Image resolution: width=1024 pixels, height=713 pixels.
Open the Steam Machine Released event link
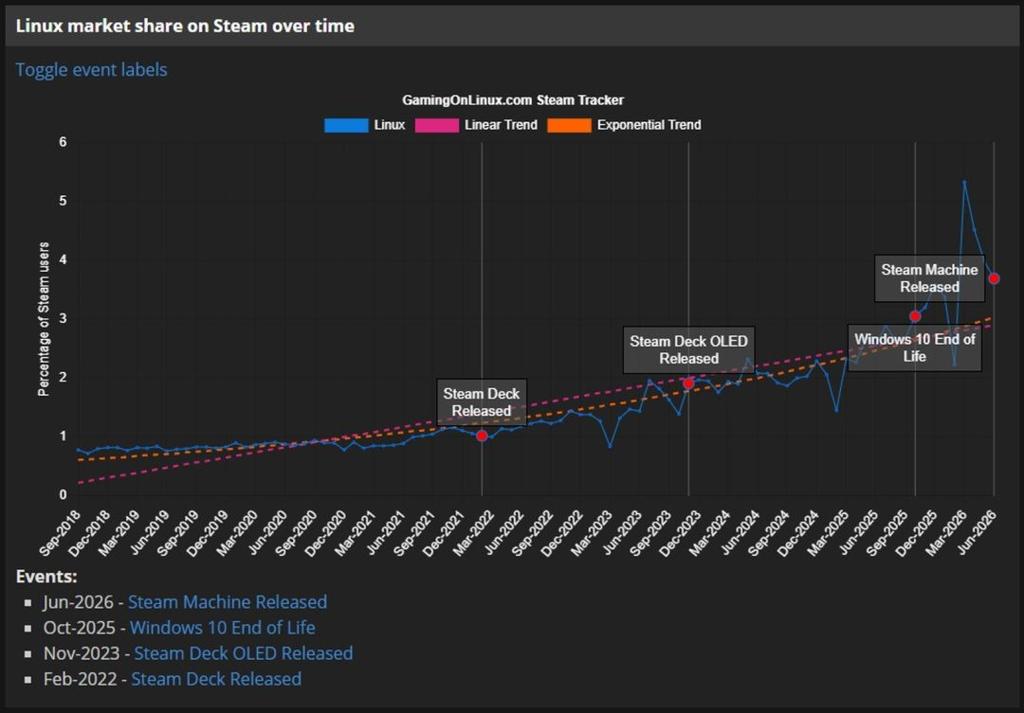(227, 602)
